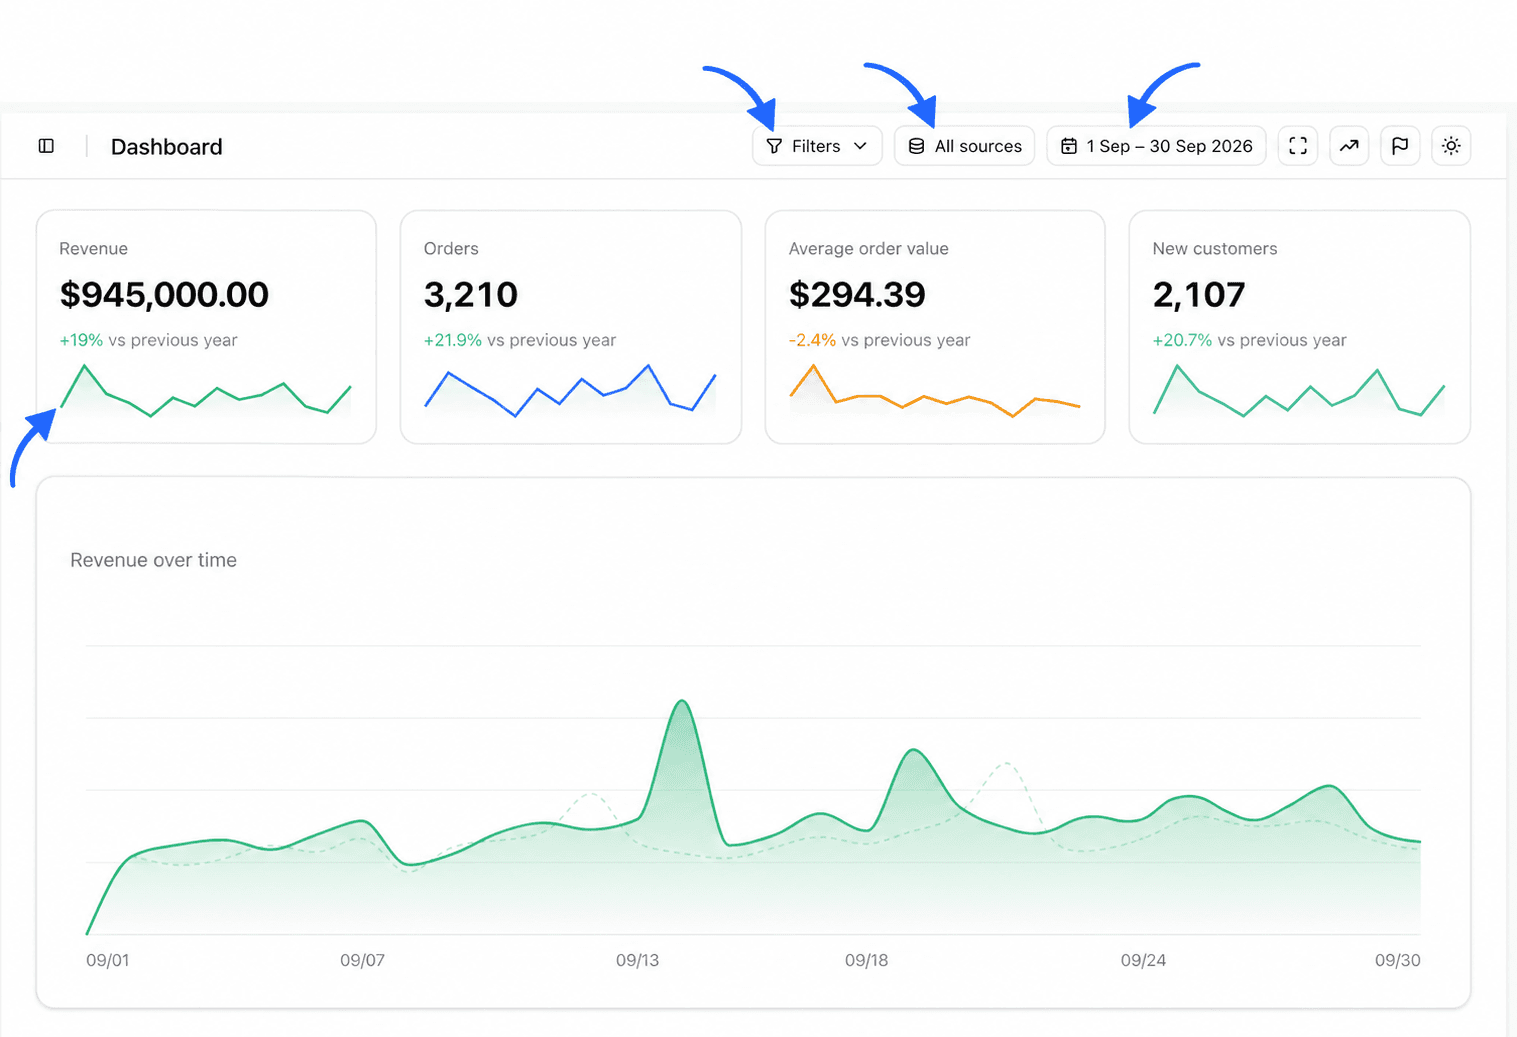Open the 1 Sep – 30 Sep 2026 date picker

click(x=1156, y=146)
